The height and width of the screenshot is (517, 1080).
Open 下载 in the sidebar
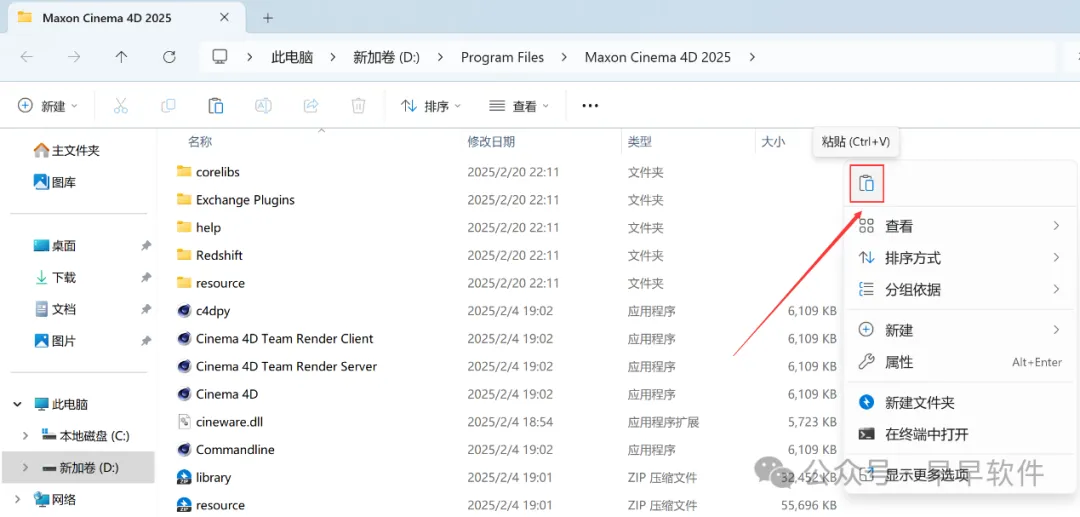pyautogui.click(x=55, y=277)
